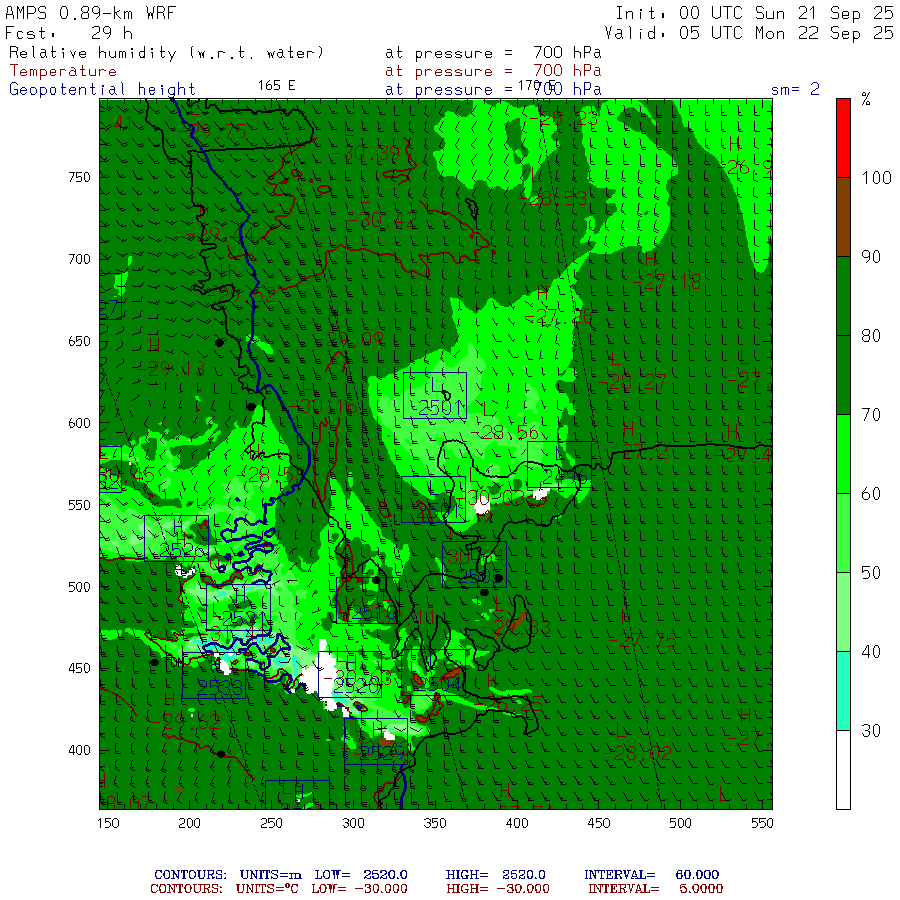This screenshot has width=900, height=900.
Task: Click the white swatch at the colorbar bottom
Action: pyautogui.click(x=843, y=769)
